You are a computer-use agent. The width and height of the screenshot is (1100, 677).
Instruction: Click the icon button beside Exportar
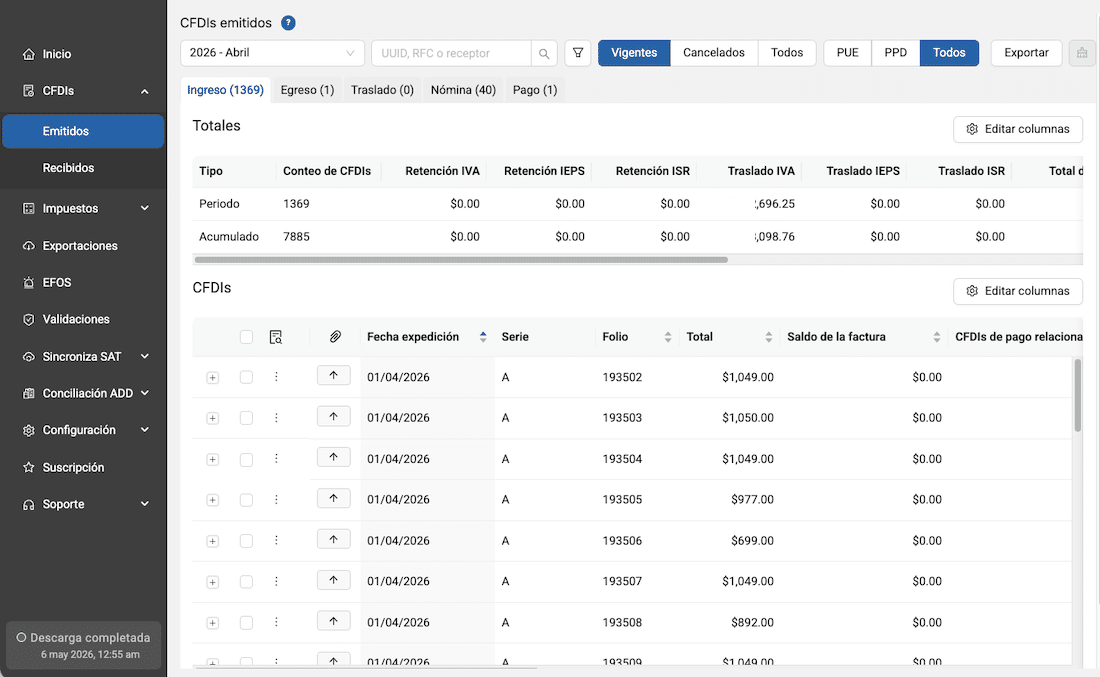(1082, 53)
